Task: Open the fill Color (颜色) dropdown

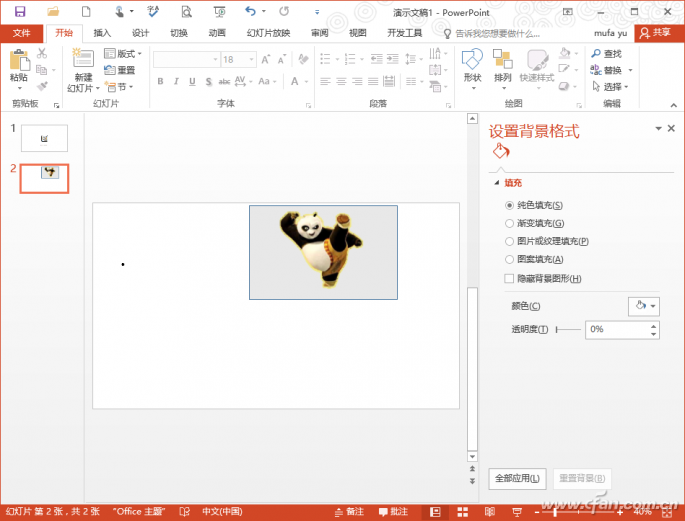Action: click(644, 306)
